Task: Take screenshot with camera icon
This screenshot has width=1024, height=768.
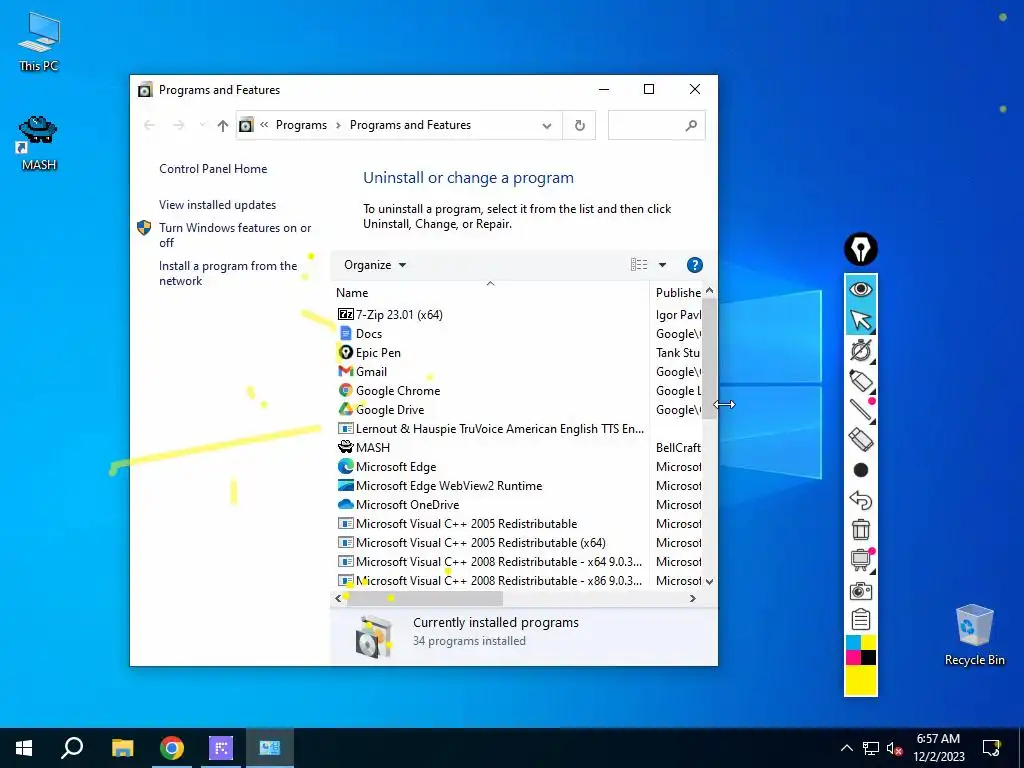Action: 861,591
